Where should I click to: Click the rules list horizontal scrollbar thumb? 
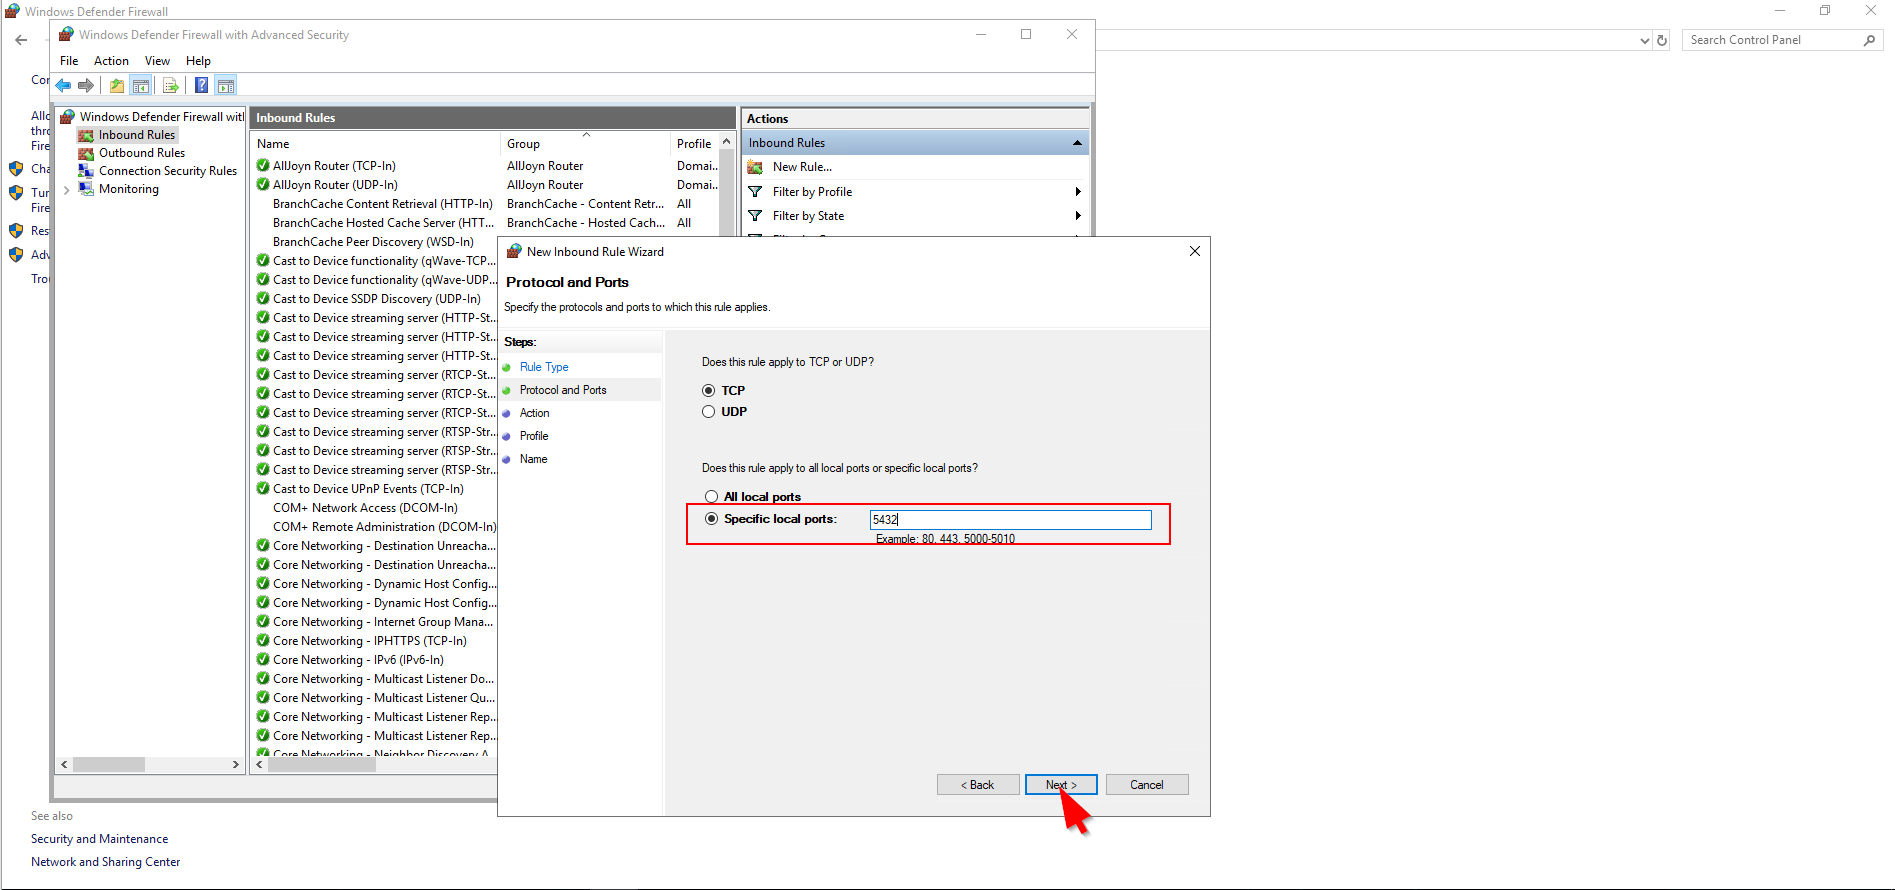pos(322,764)
